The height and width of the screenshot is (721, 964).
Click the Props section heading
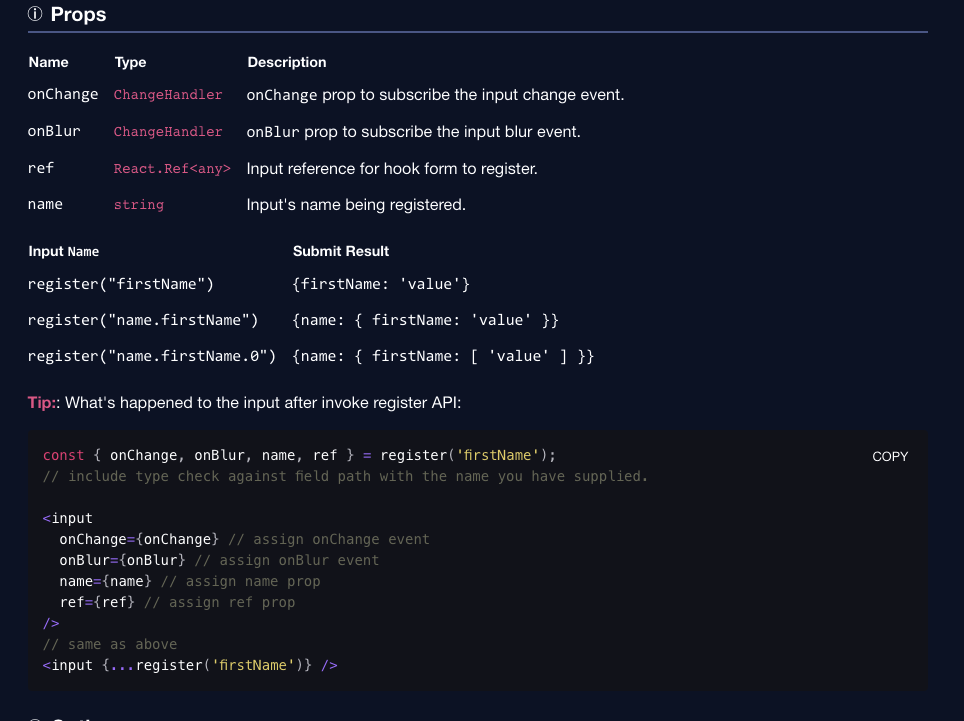(78, 14)
